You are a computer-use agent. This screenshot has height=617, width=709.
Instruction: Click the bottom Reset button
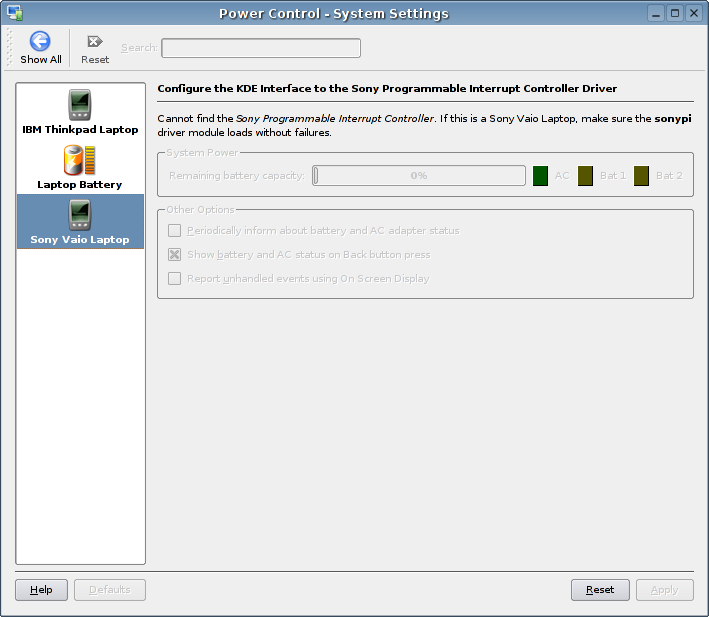point(600,590)
